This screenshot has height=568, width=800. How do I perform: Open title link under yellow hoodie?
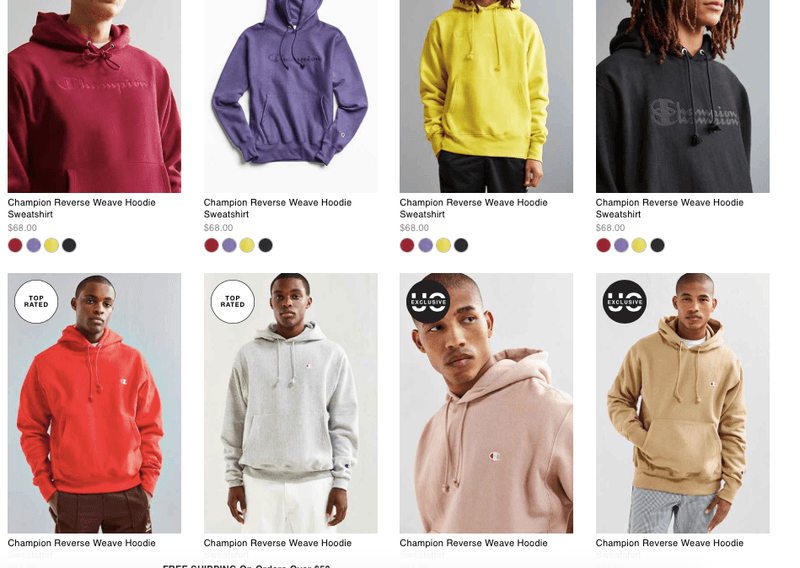[x=473, y=208]
